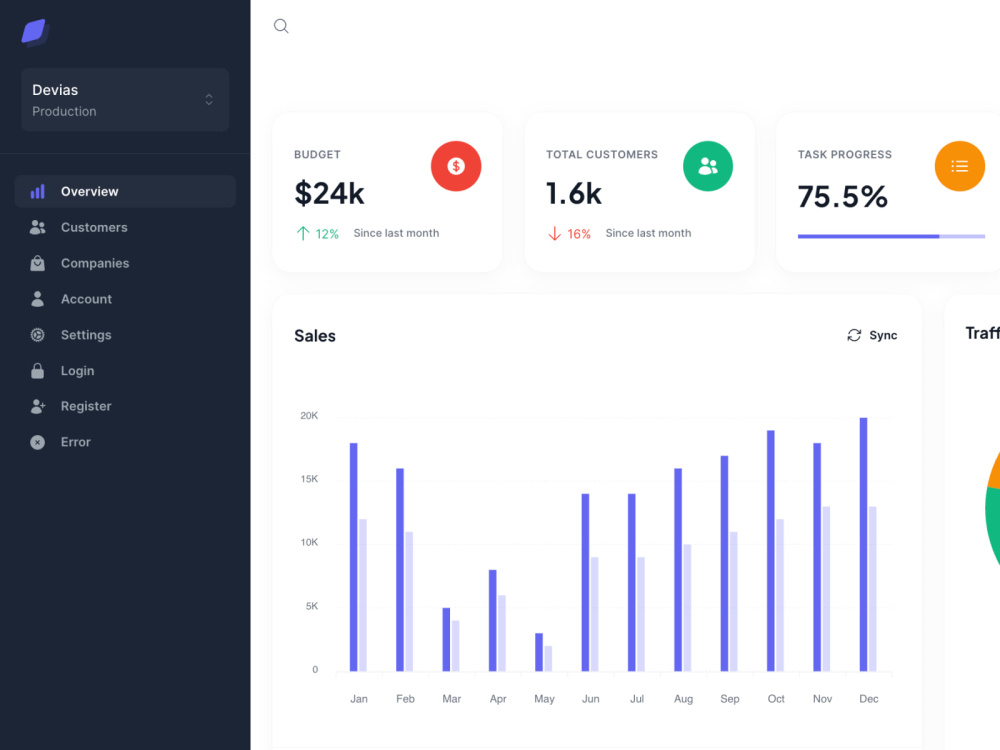
Task: Click the Account person icon
Action: (38, 298)
